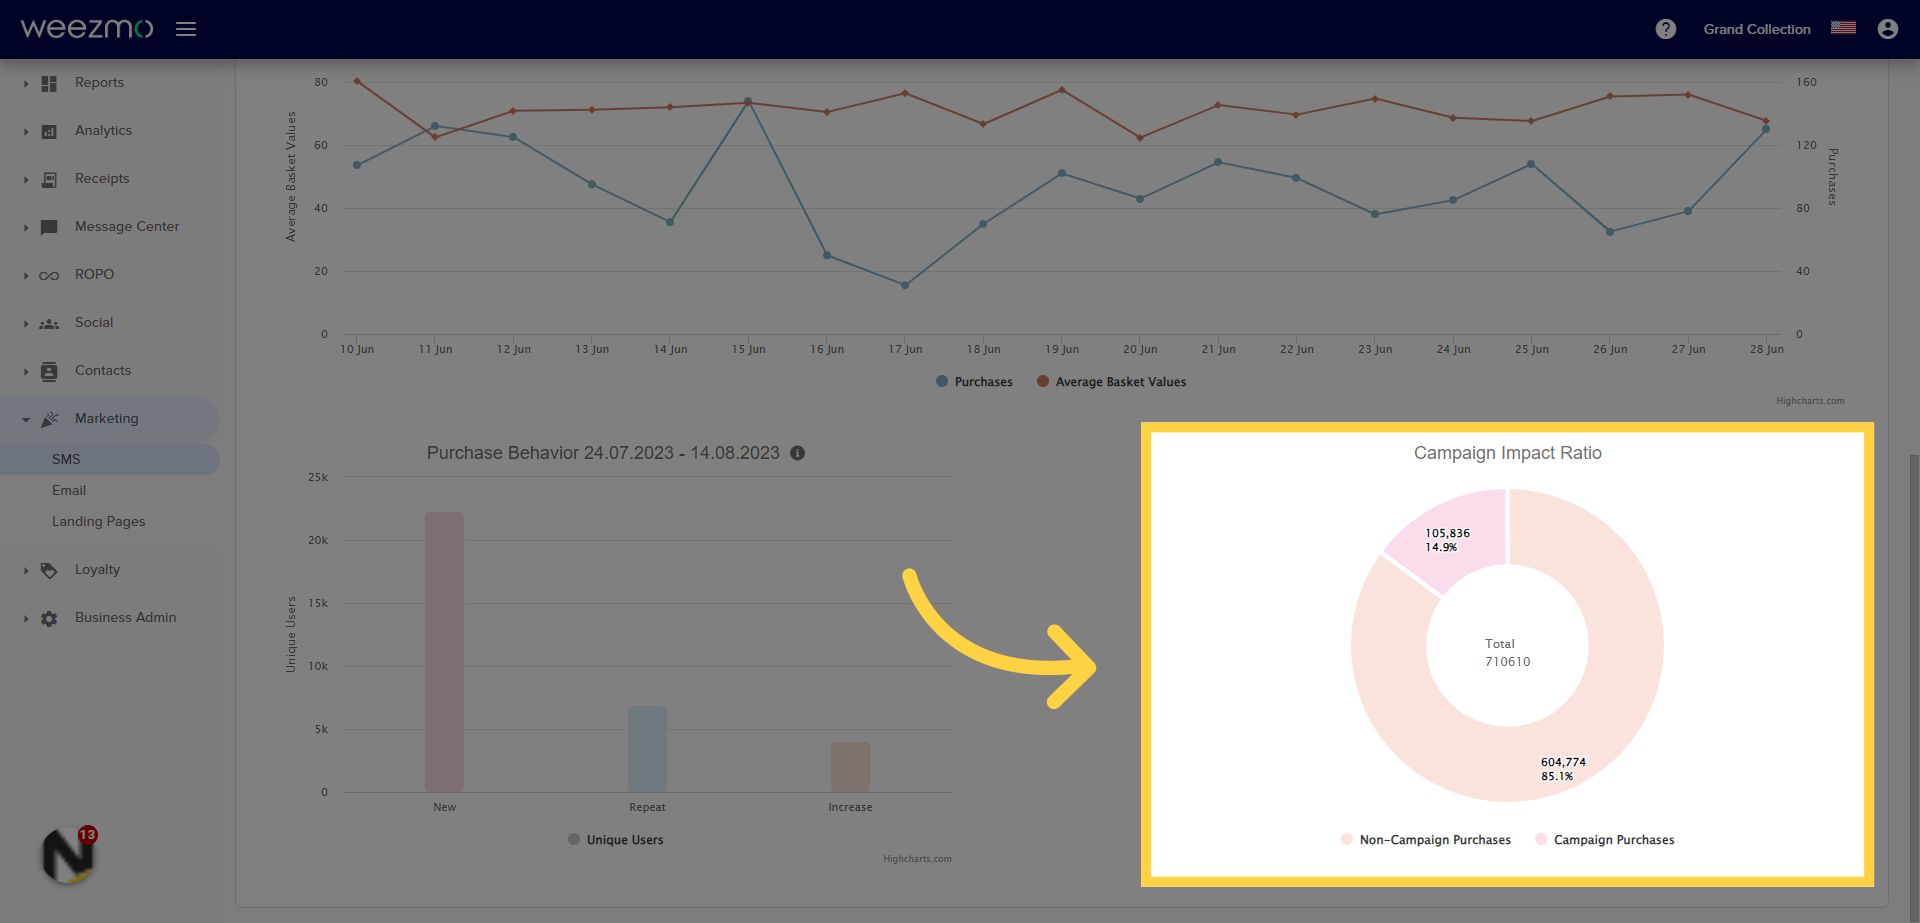Click the Loyalty tag icon
The height and width of the screenshot is (923, 1920).
tap(49, 571)
